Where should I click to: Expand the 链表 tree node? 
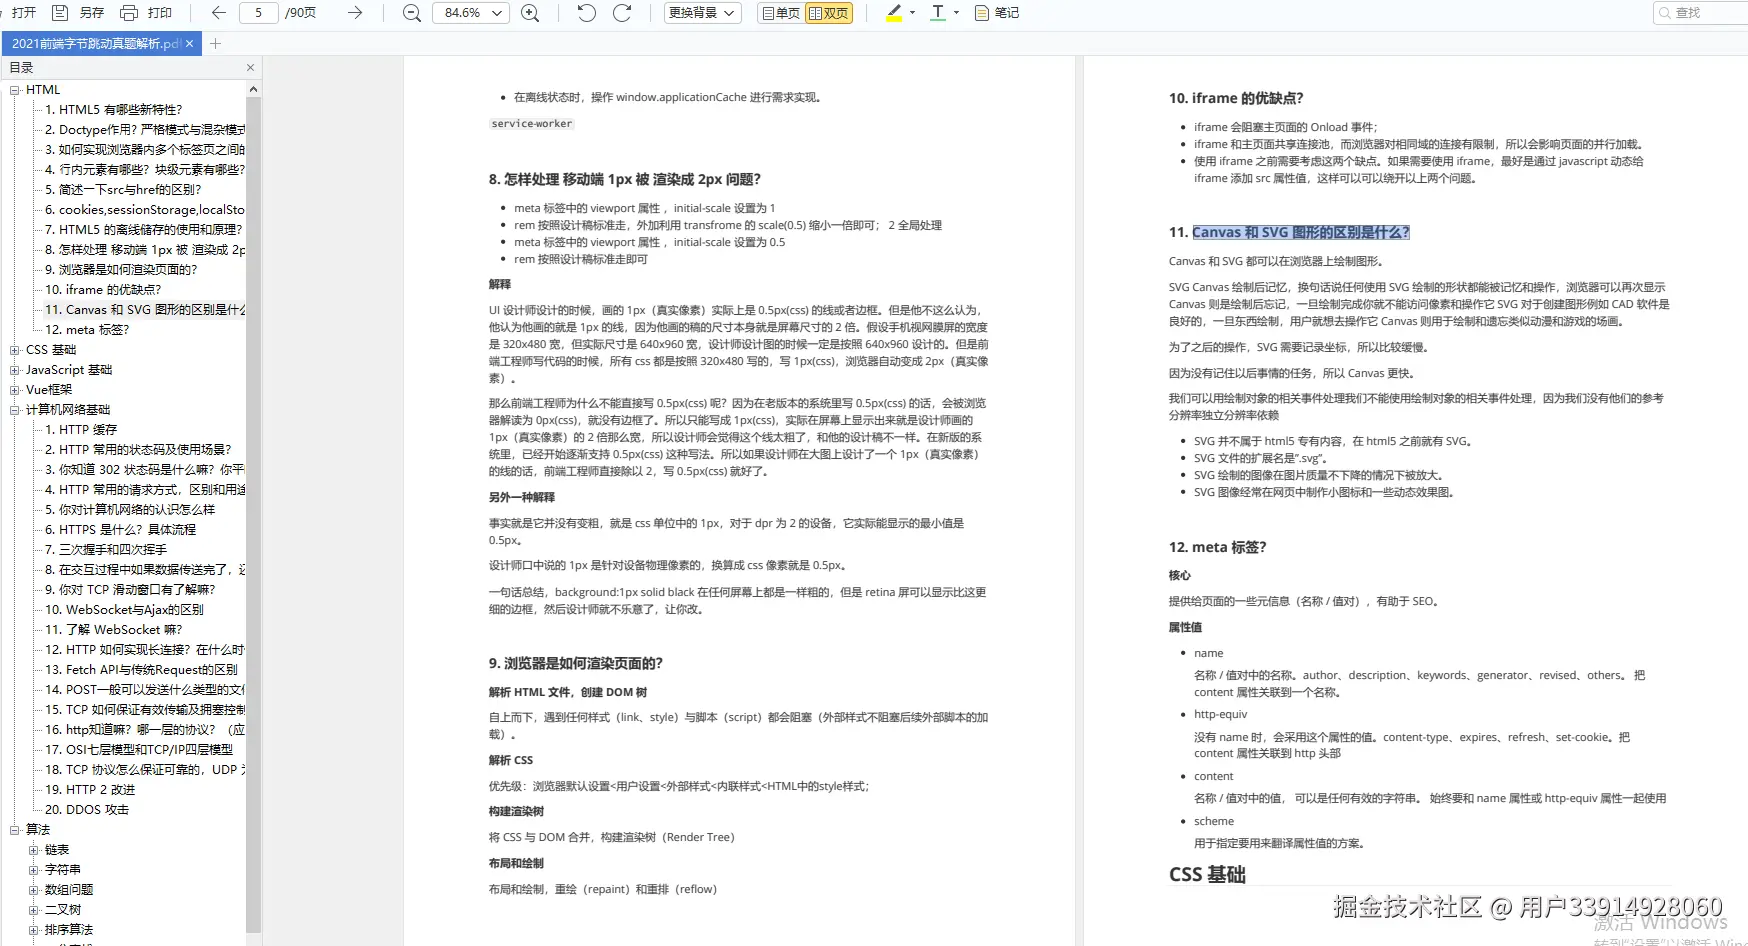tap(34, 850)
